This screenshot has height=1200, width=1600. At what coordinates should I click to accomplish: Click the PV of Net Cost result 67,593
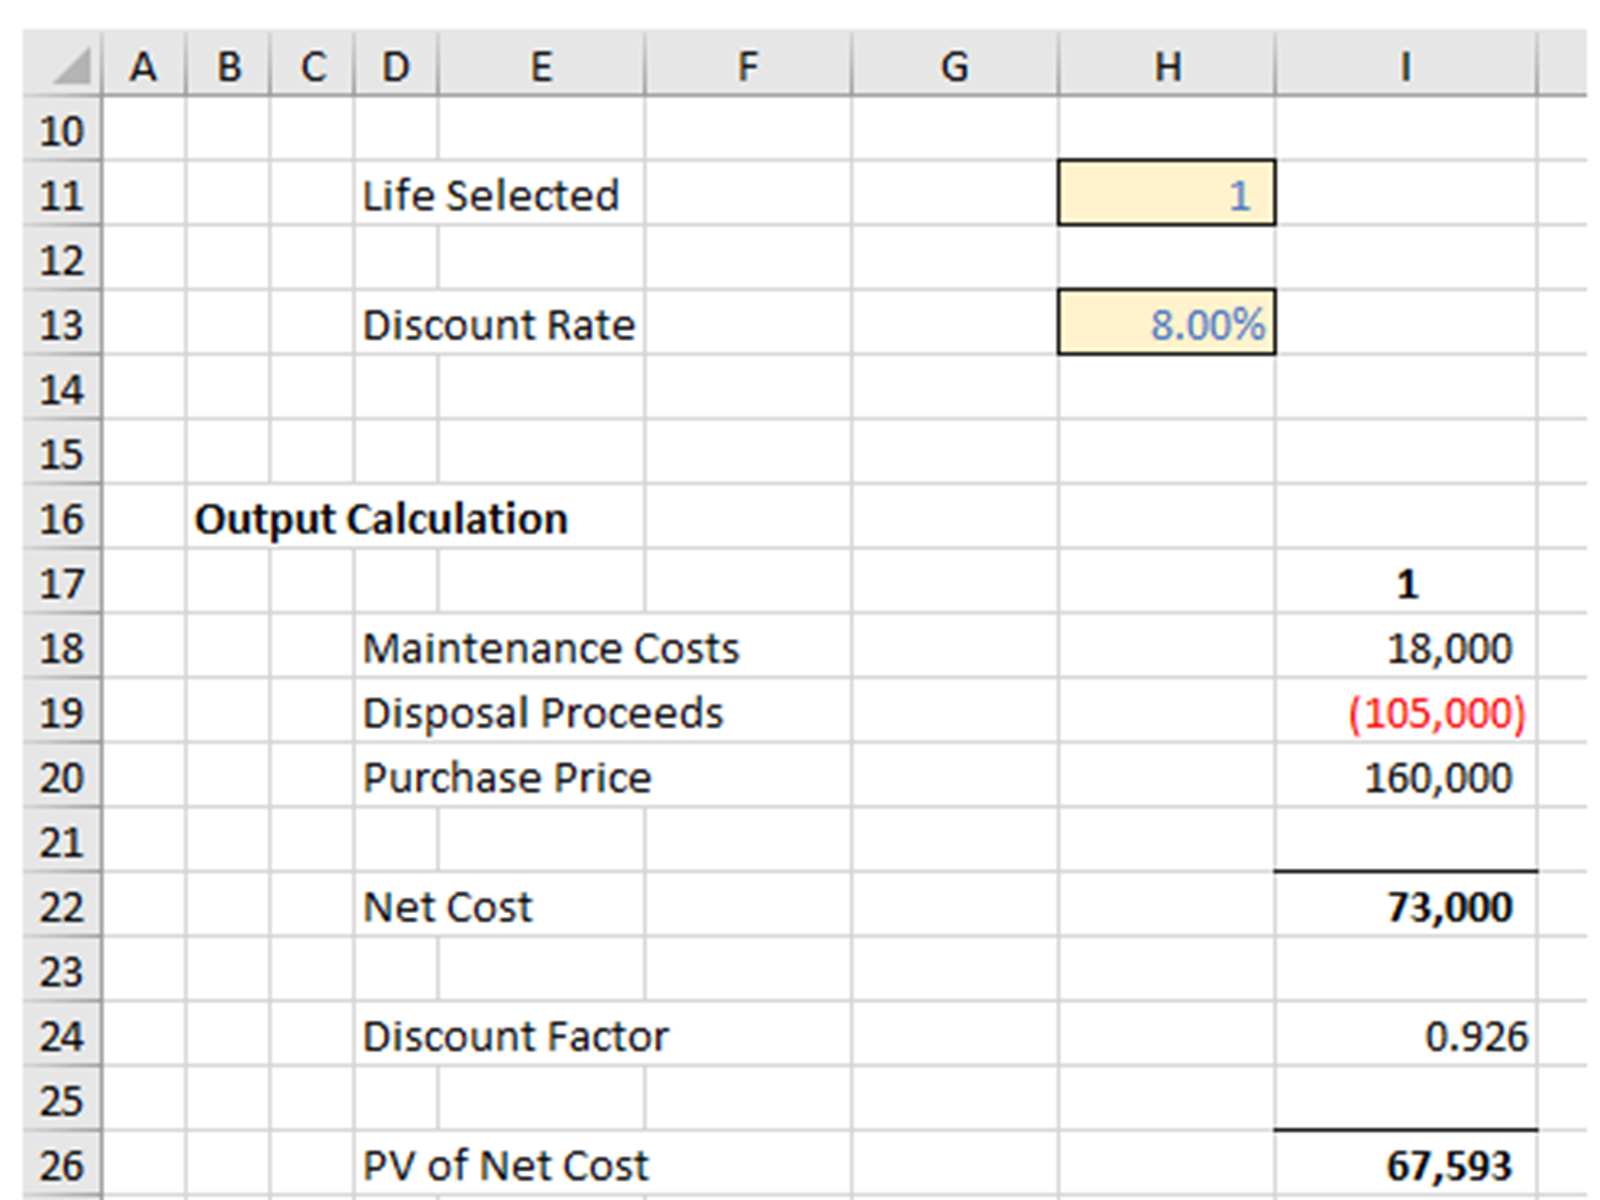coord(1405,1166)
